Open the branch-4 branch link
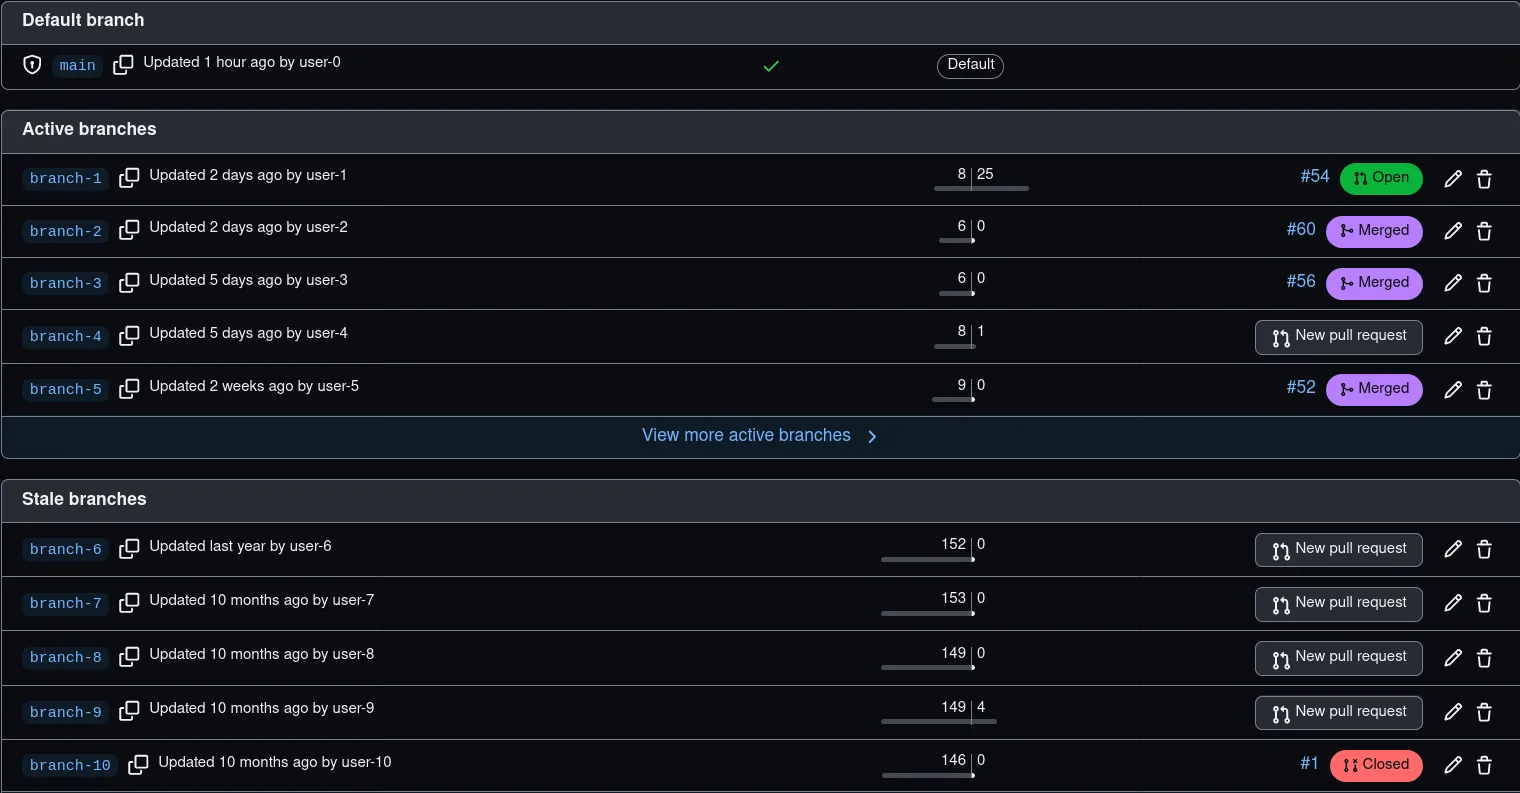1520x793 pixels. [66, 336]
